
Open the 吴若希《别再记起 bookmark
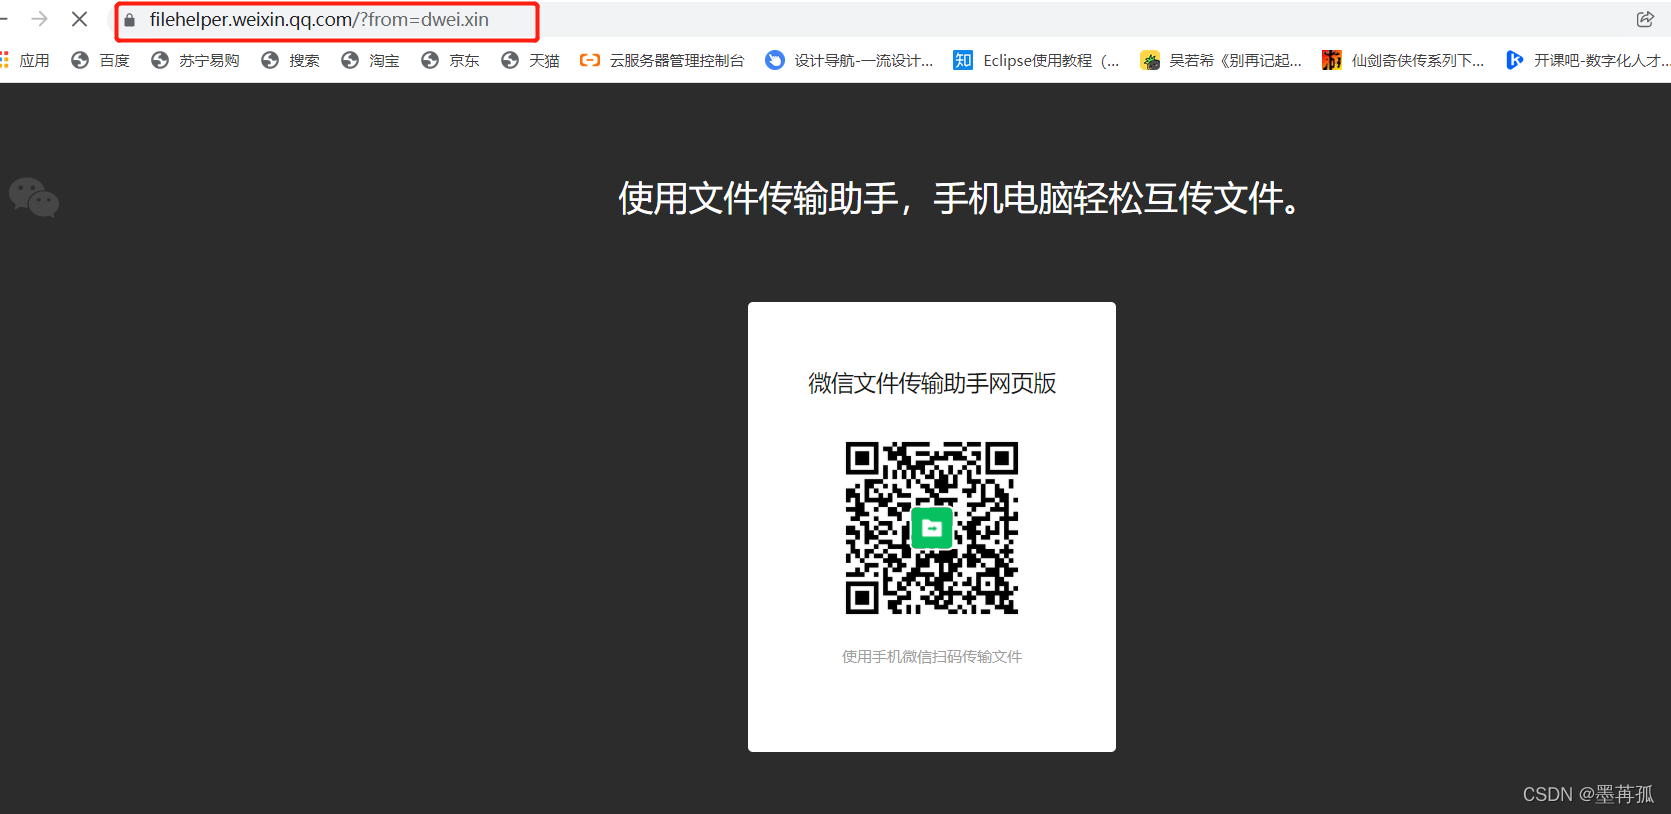(x=1222, y=60)
